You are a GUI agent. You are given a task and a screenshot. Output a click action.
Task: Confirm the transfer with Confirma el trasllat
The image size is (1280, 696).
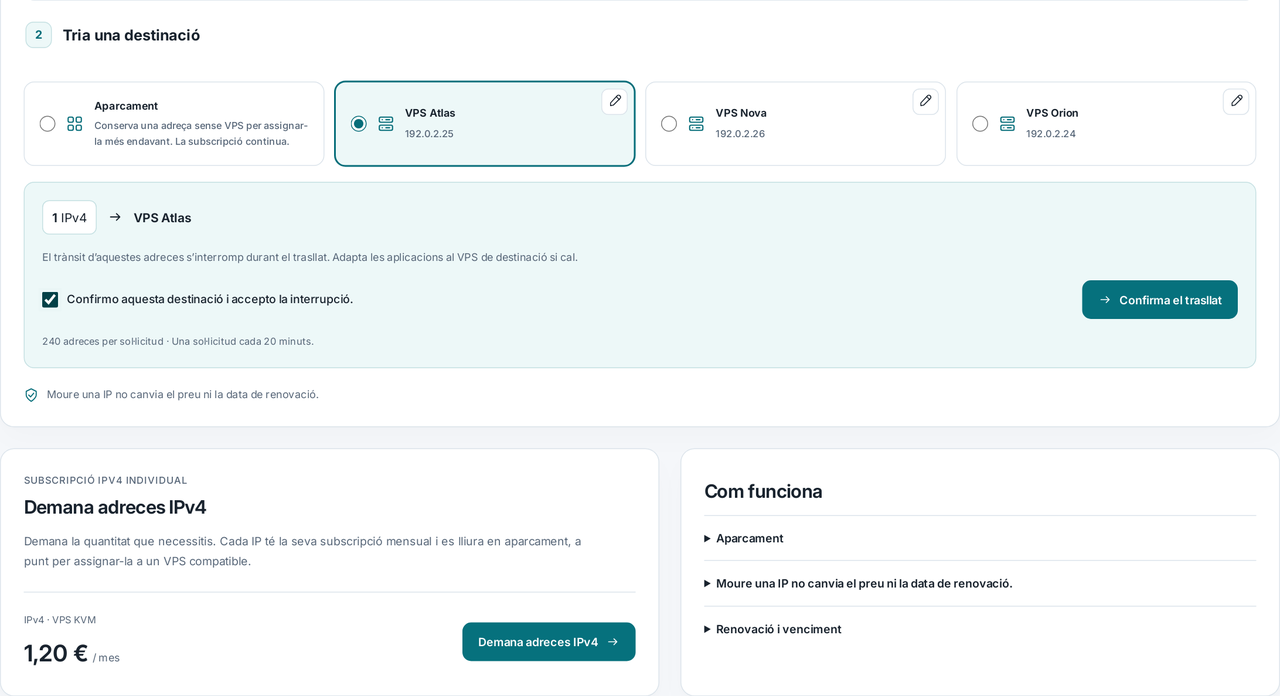coord(1160,300)
